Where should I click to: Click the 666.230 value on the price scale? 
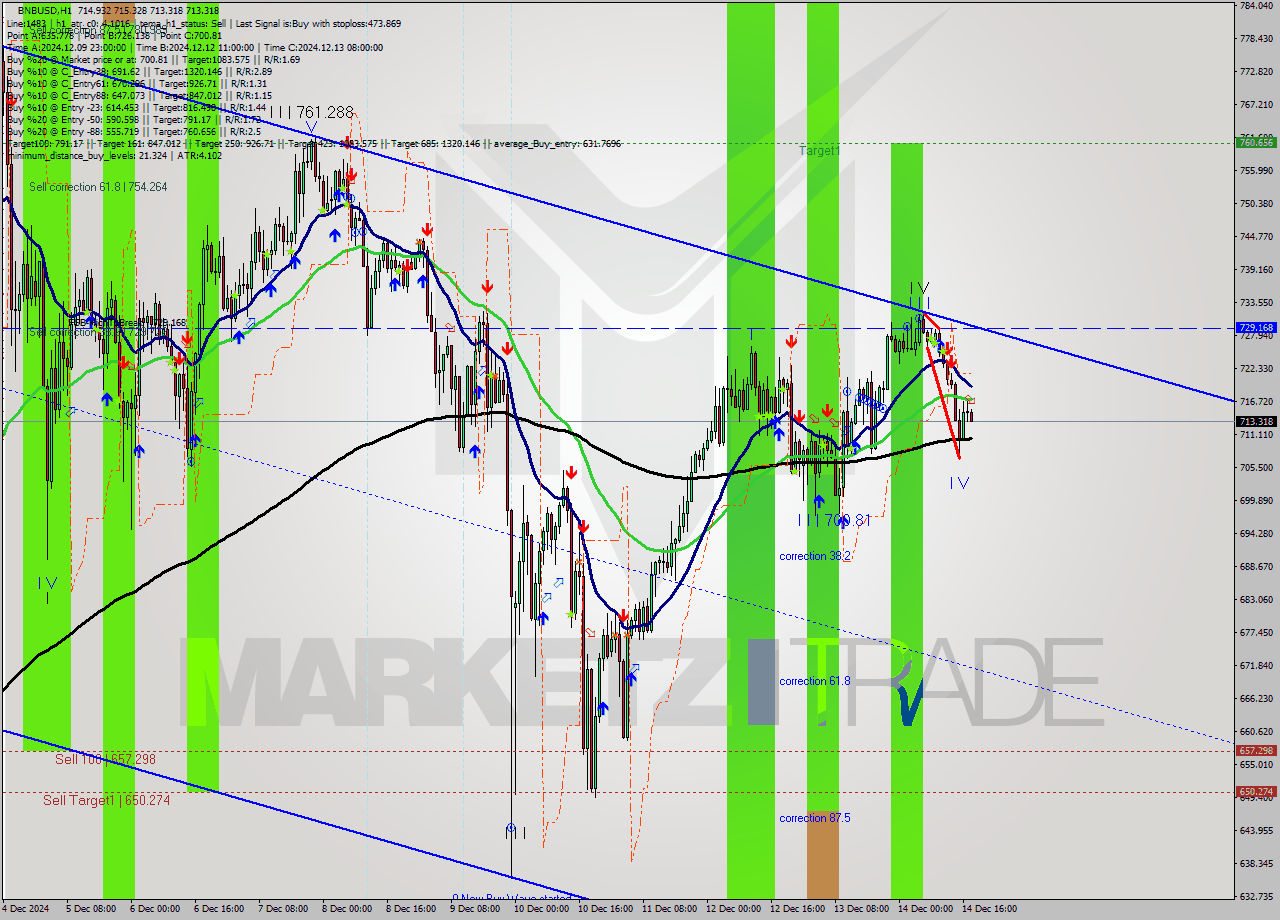[x=1255, y=698]
